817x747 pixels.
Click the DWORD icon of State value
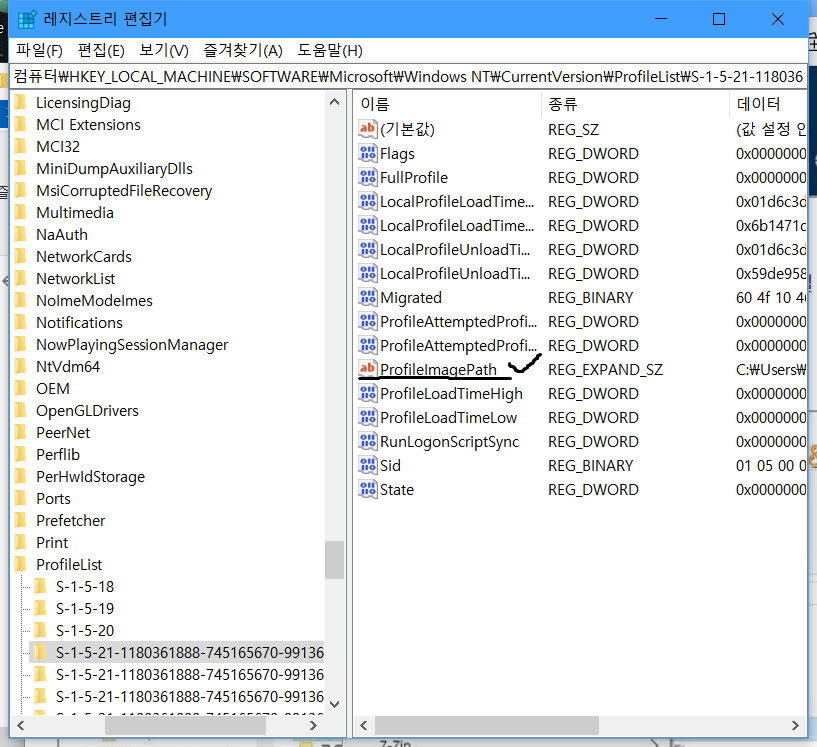tap(367, 489)
